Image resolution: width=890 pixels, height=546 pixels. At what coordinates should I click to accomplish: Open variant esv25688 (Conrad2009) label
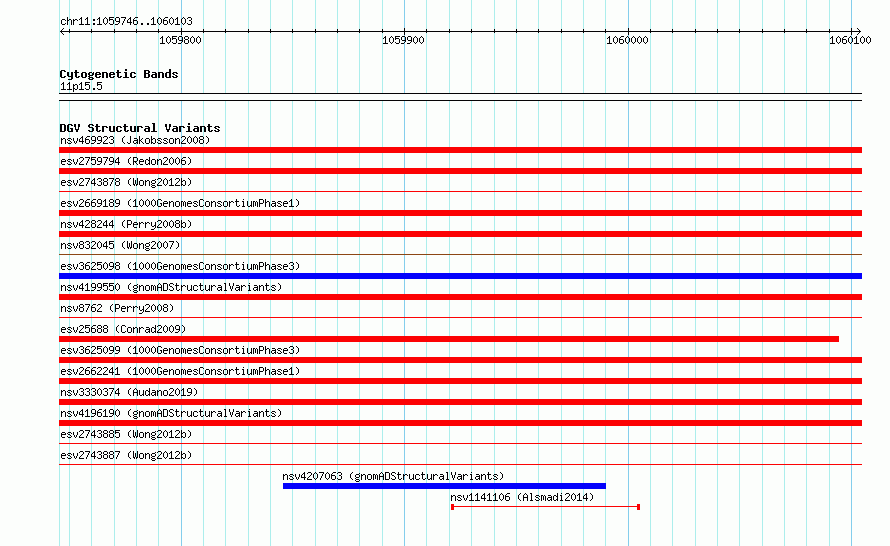tap(123, 329)
